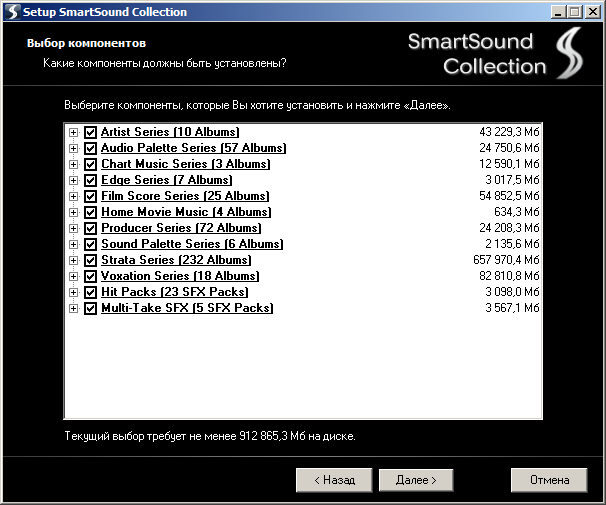Expand the Multi-Take SFX node
The image size is (606, 505).
tap(73, 309)
